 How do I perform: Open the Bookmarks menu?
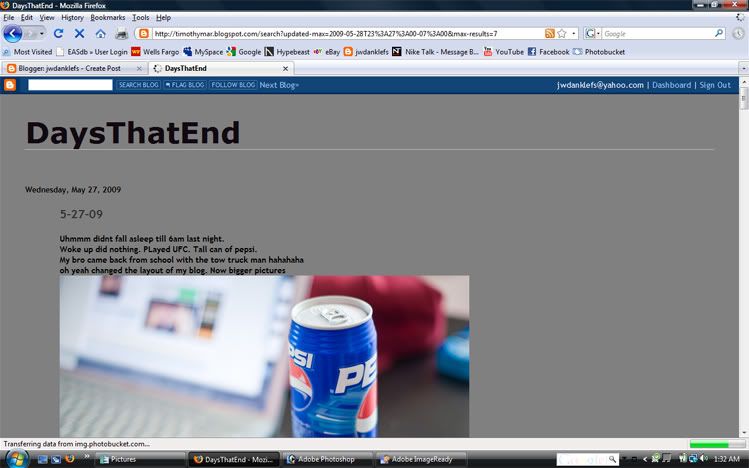click(x=108, y=18)
